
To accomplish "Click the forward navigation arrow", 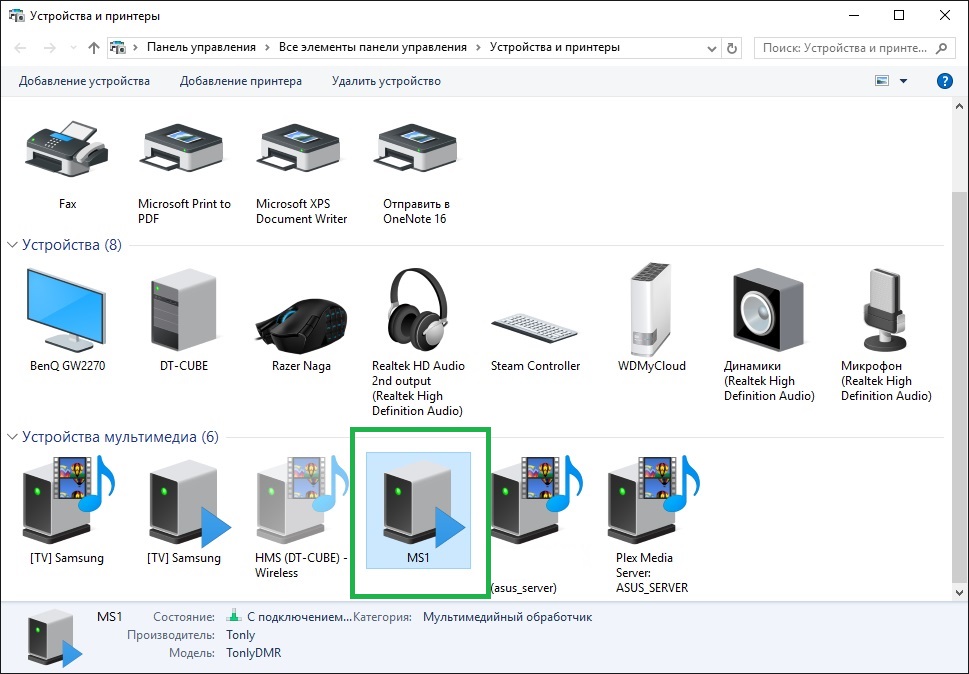I will coord(49,48).
